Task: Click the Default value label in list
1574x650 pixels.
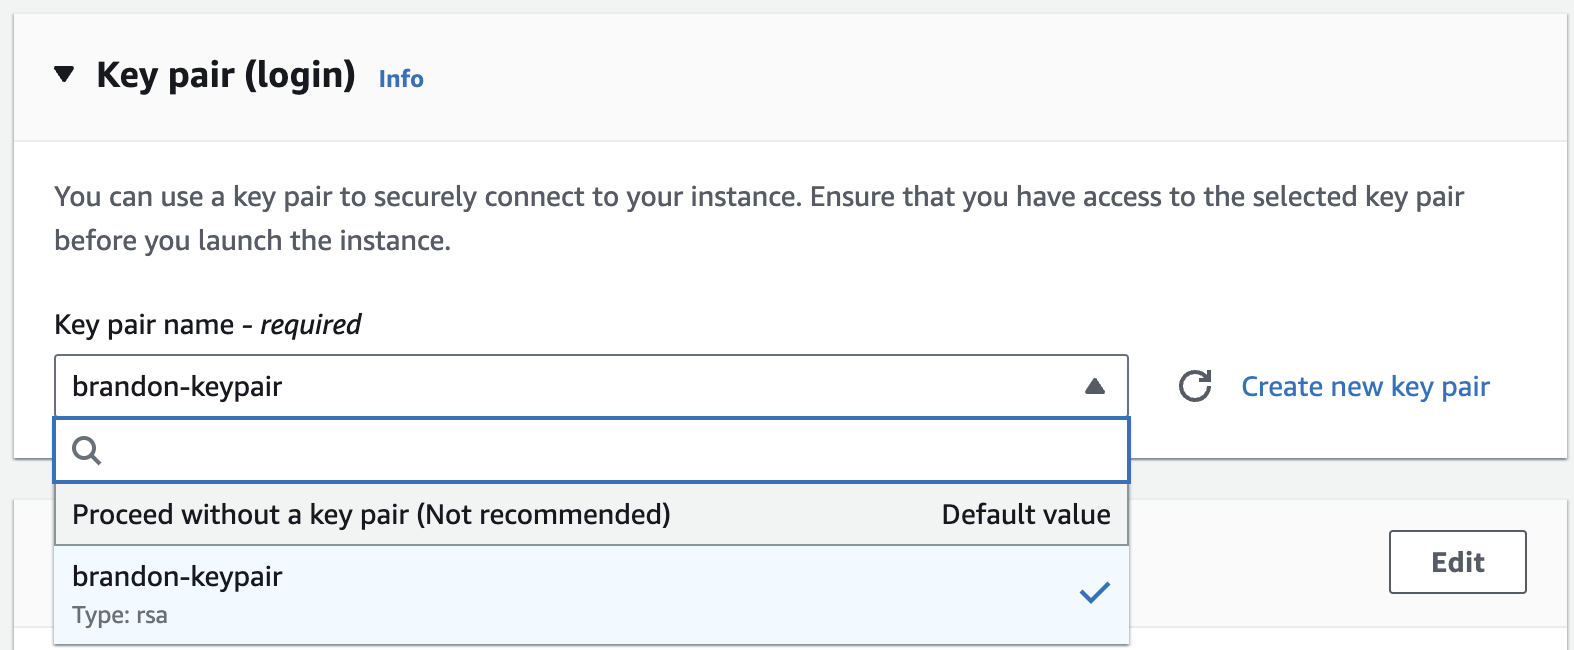Action: [x=1026, y=515]
